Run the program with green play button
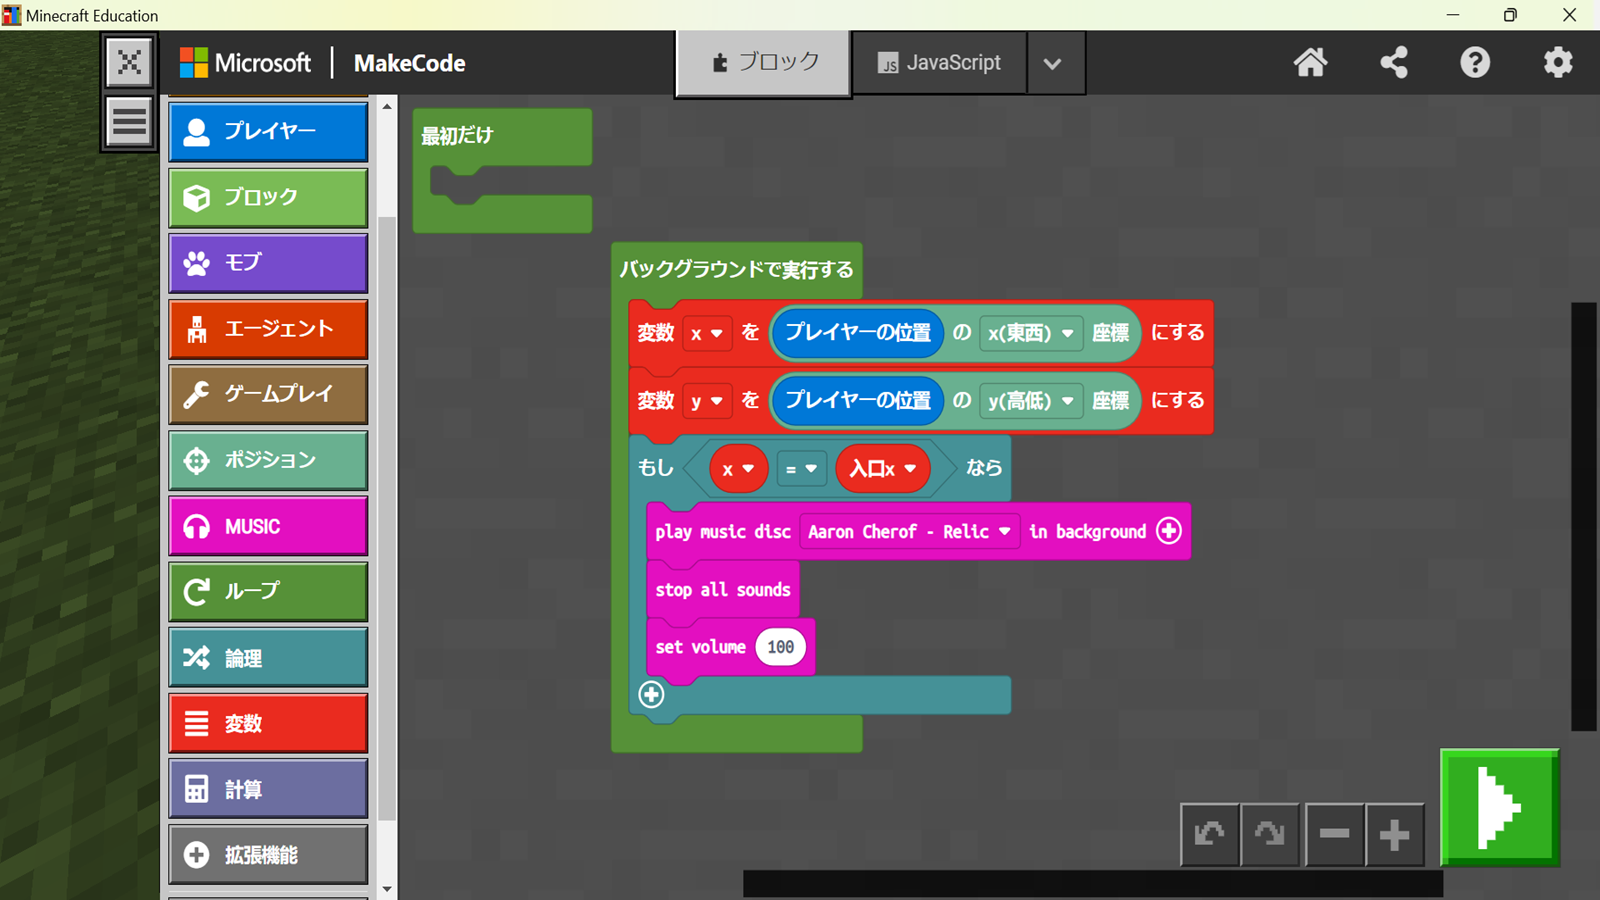The image size is (1600, 900). point(1499,807)
